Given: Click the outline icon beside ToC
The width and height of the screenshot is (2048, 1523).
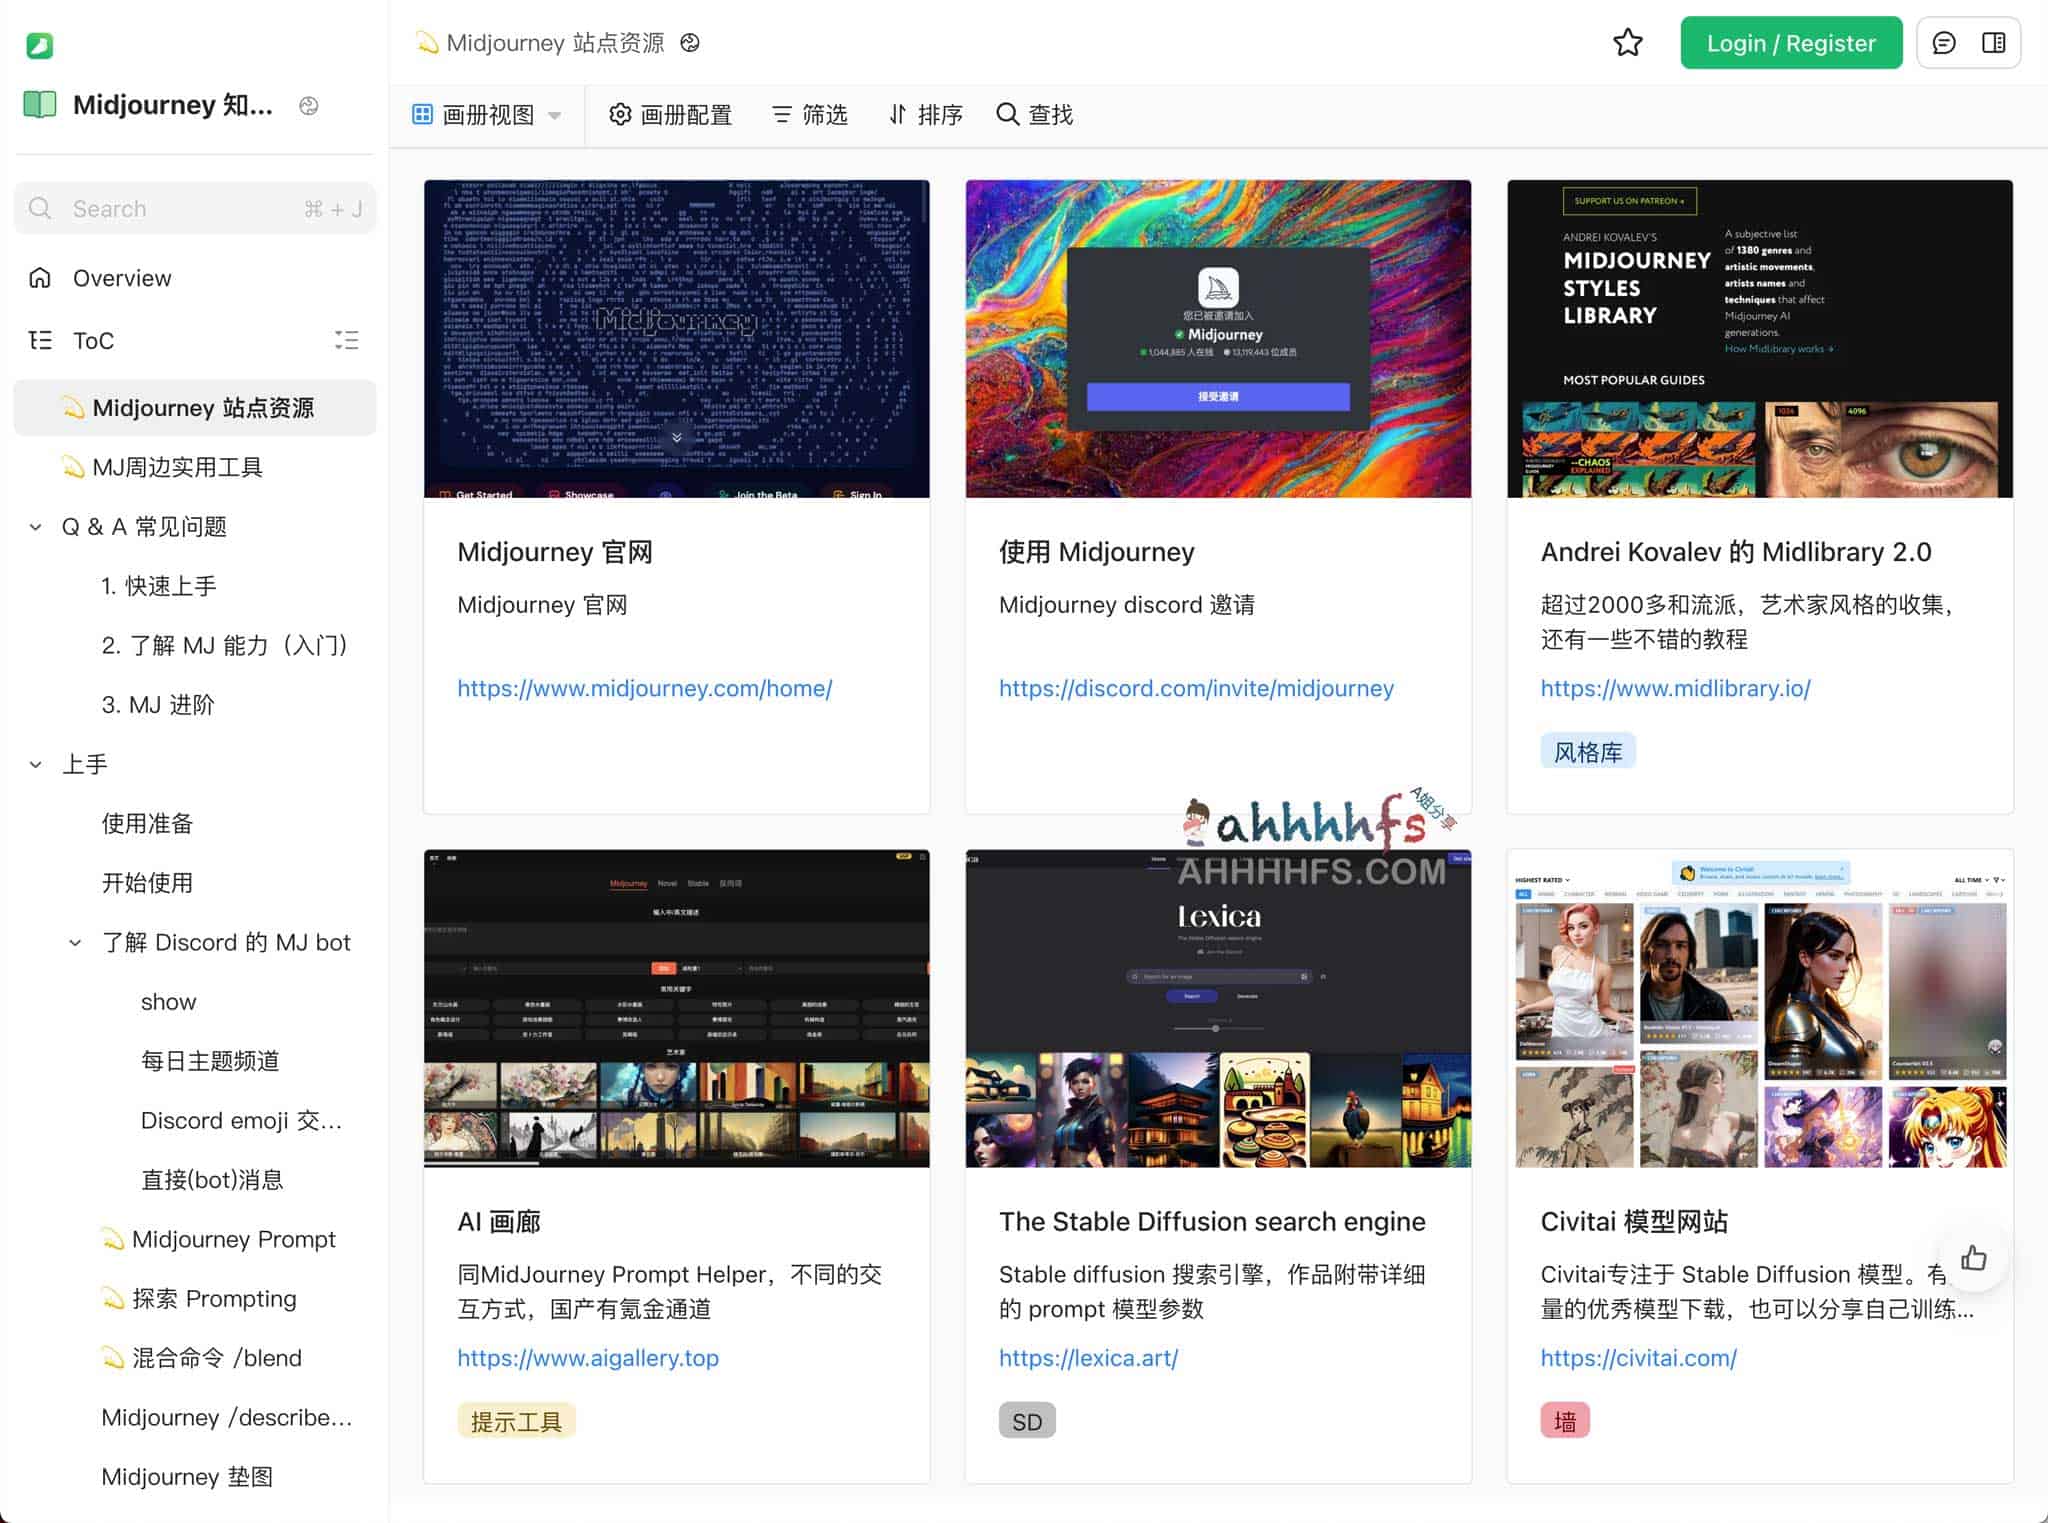Looking at the screenshot, I should pos(347,340).
